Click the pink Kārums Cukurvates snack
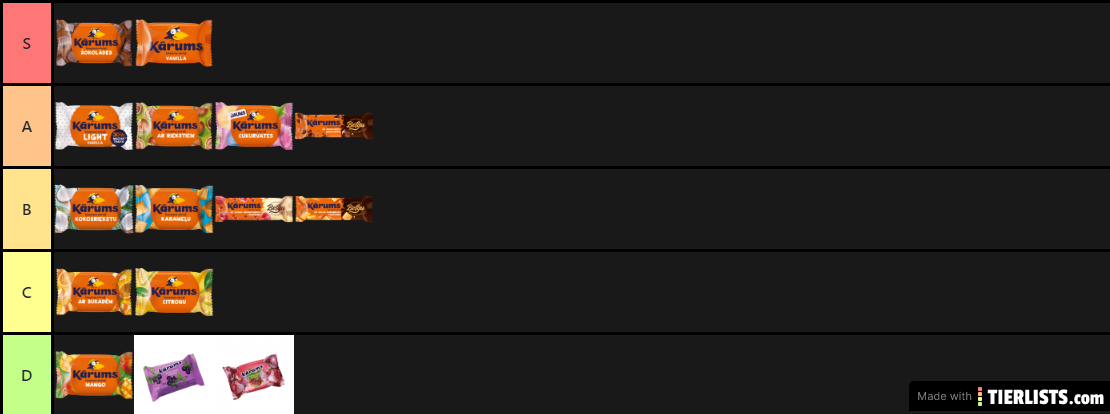Screen dimensions: 1110x414 click(x=254, y=126)
